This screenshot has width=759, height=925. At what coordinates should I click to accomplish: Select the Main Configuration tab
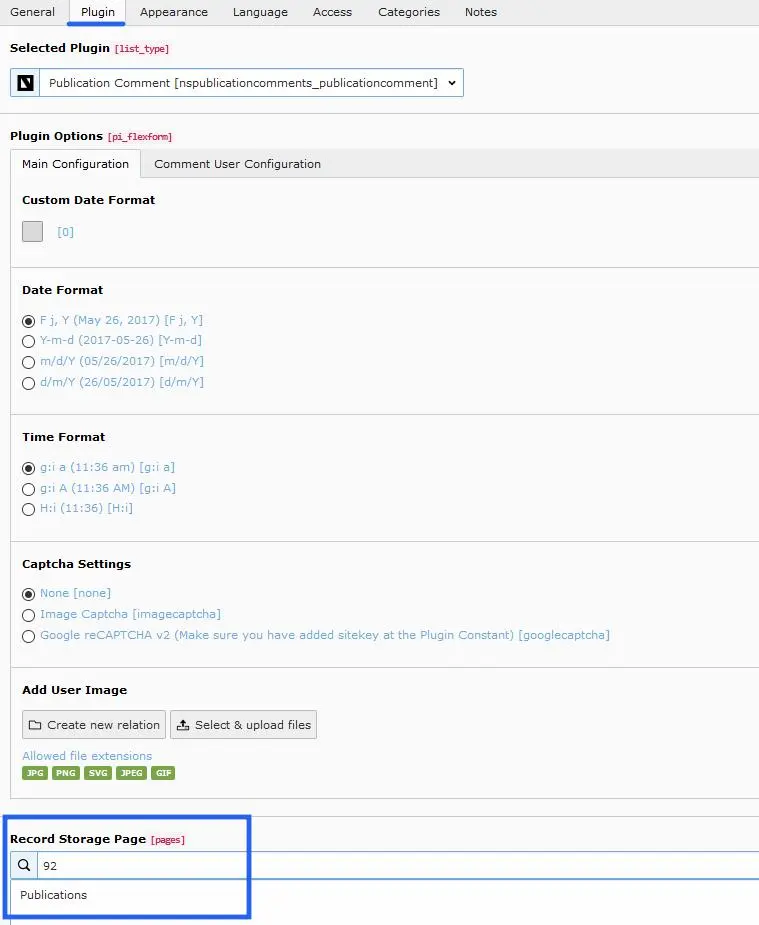coord(75,164)
